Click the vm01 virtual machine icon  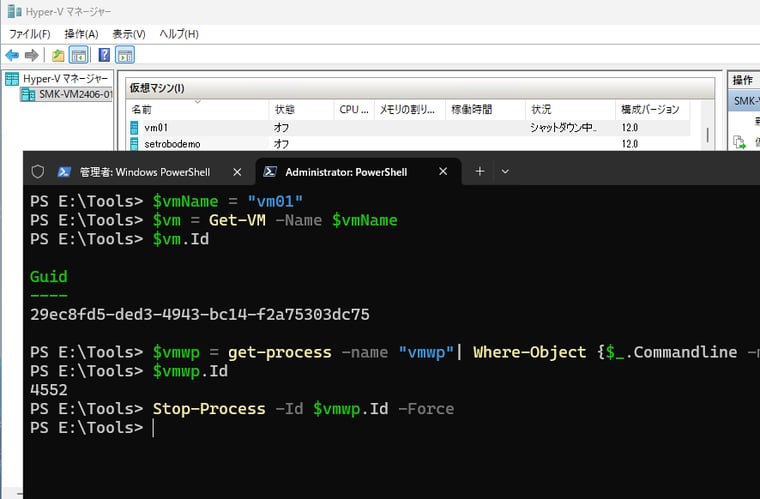pos(134,128)
